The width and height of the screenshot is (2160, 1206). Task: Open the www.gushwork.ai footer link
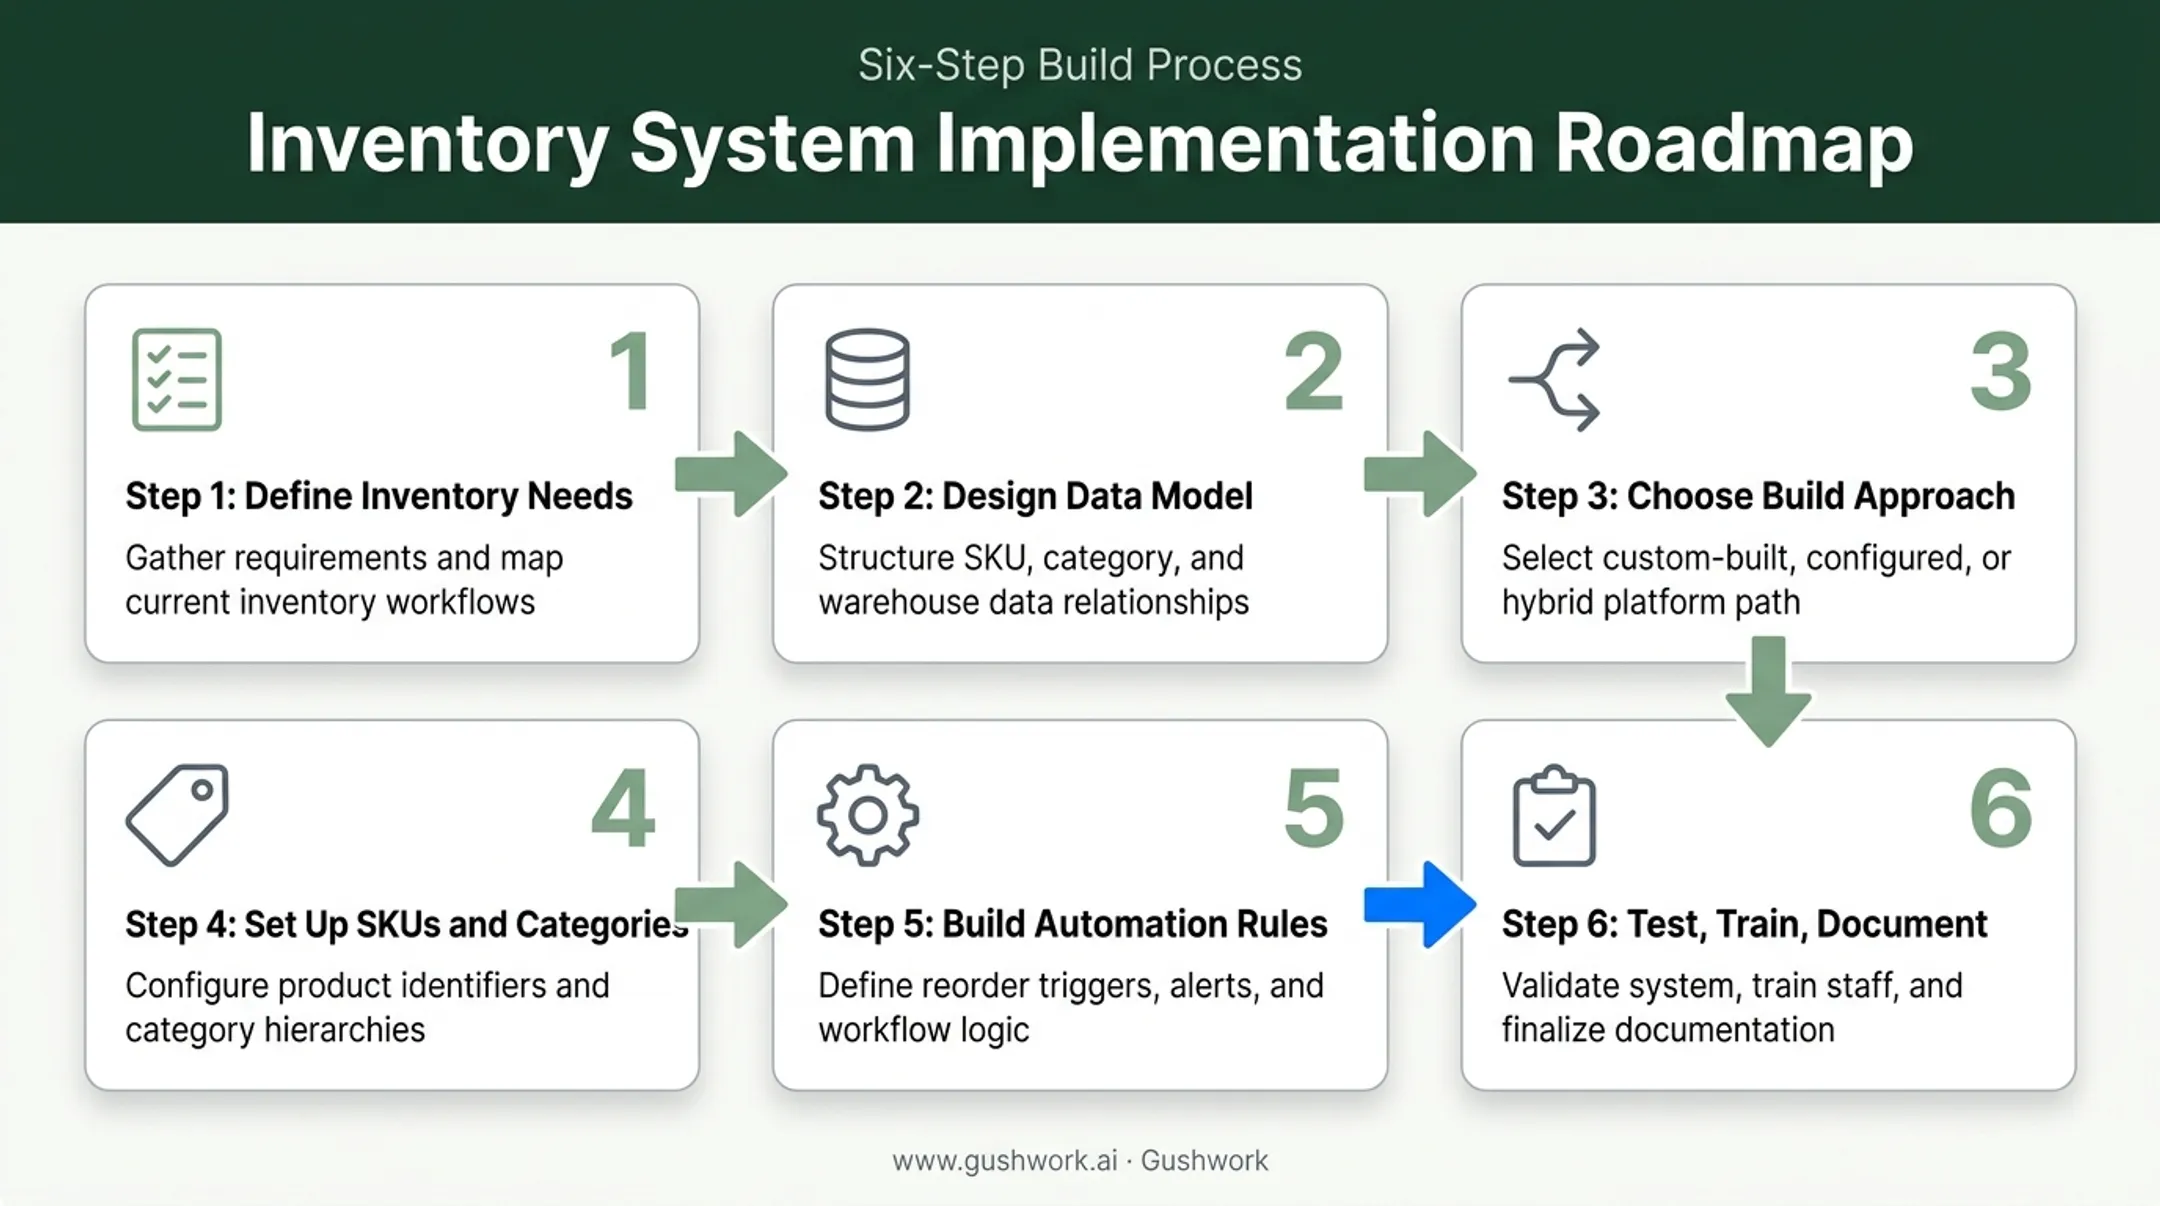coord(1005,1161)
